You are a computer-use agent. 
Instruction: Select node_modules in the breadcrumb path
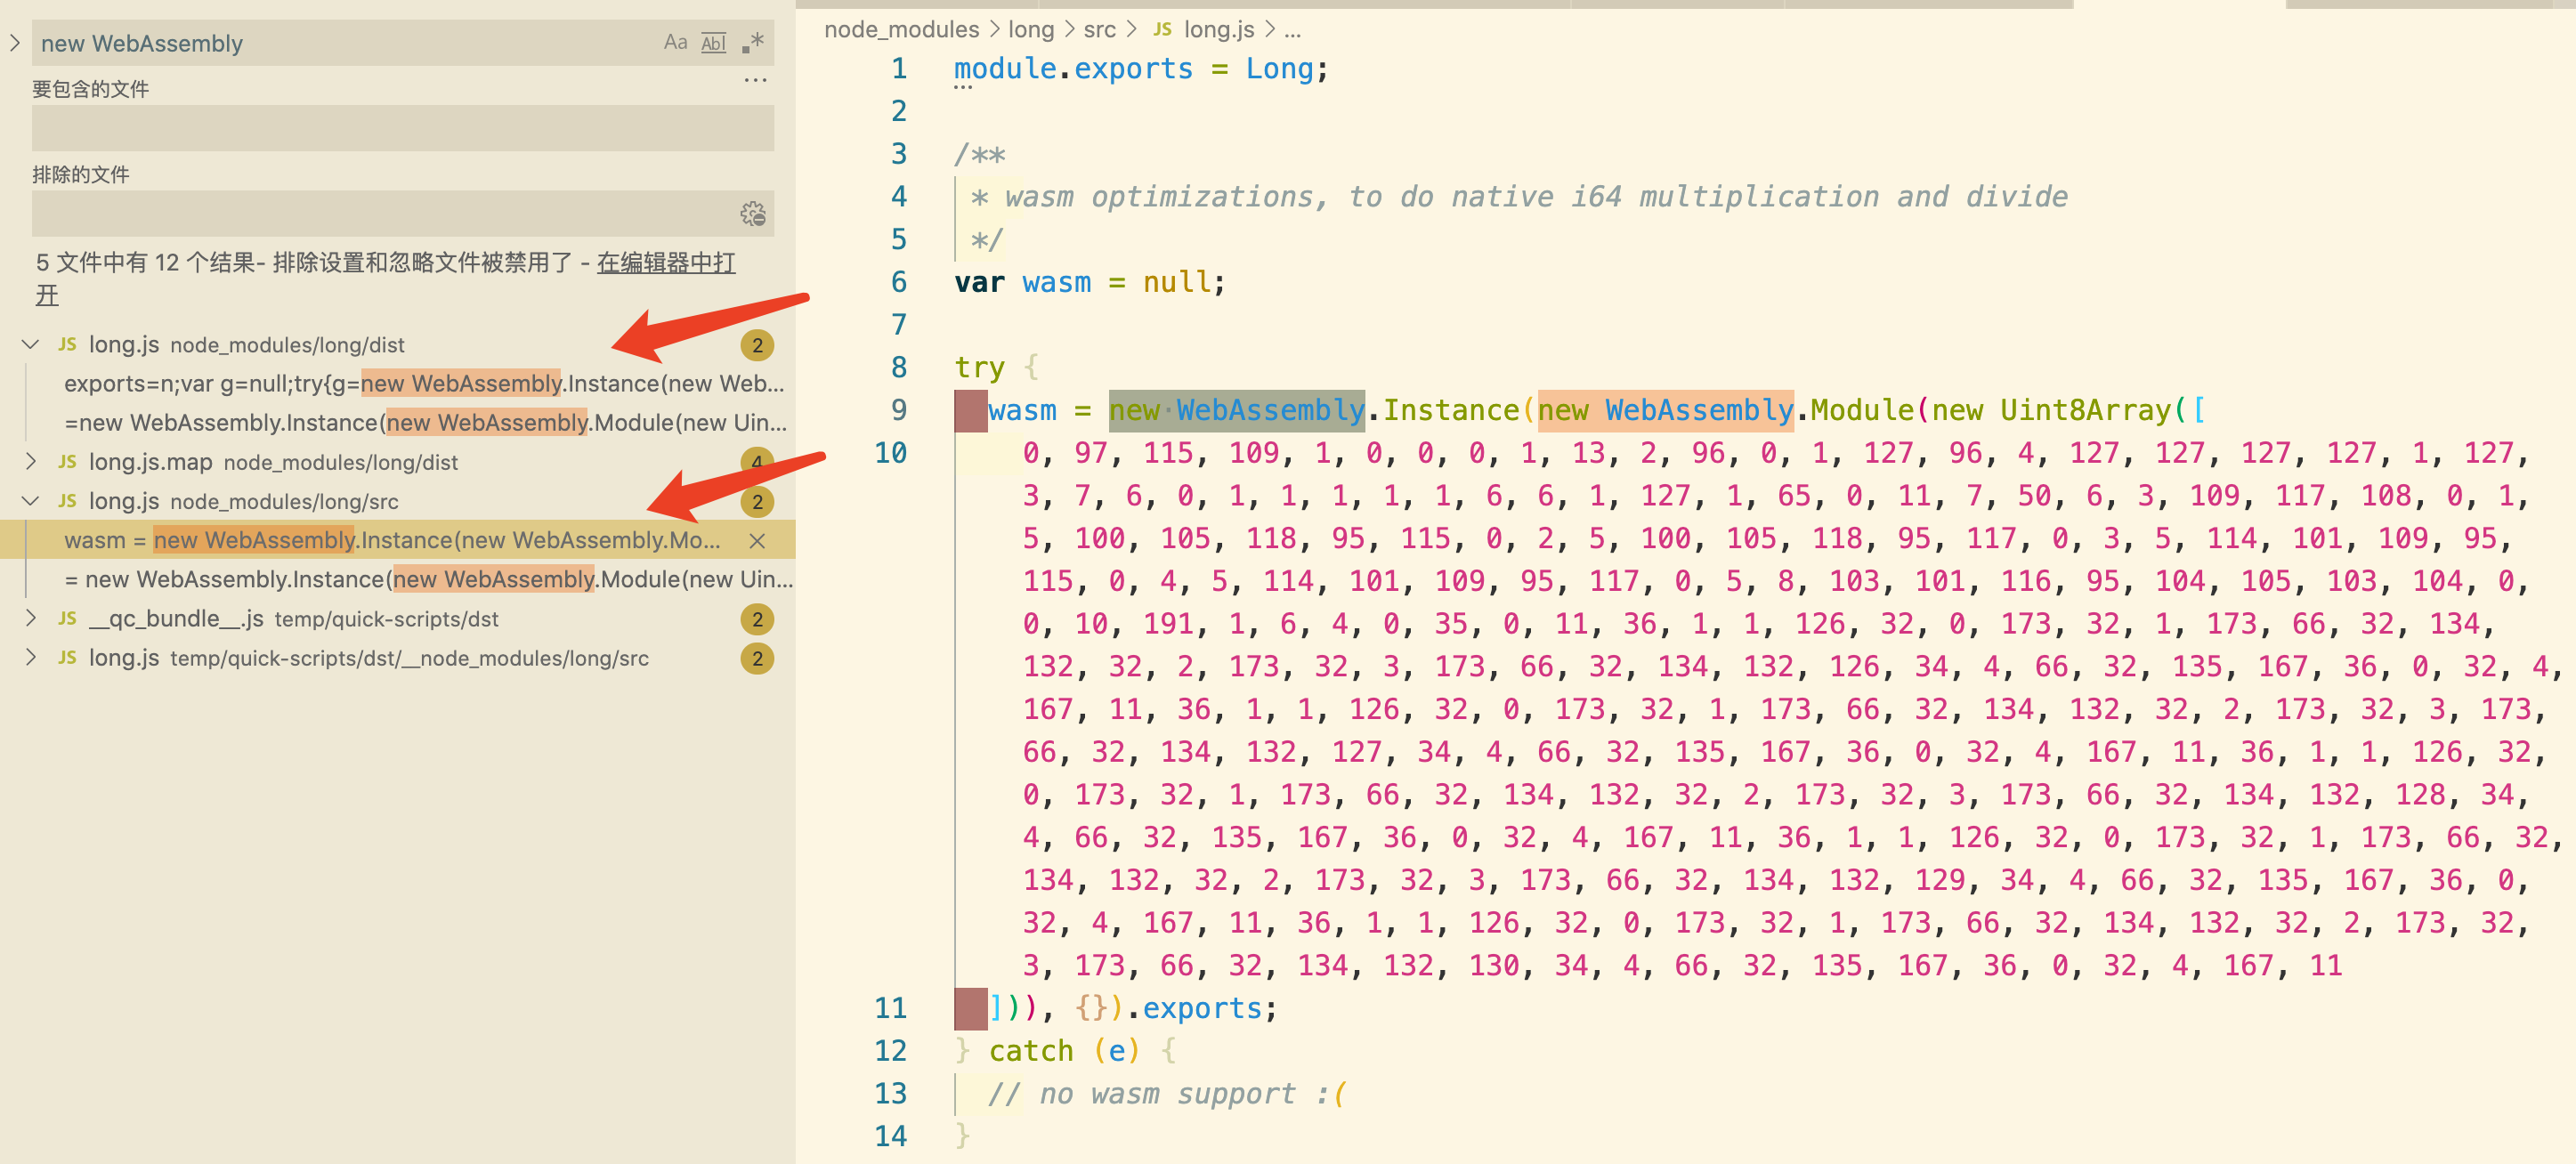pos(901,30)
